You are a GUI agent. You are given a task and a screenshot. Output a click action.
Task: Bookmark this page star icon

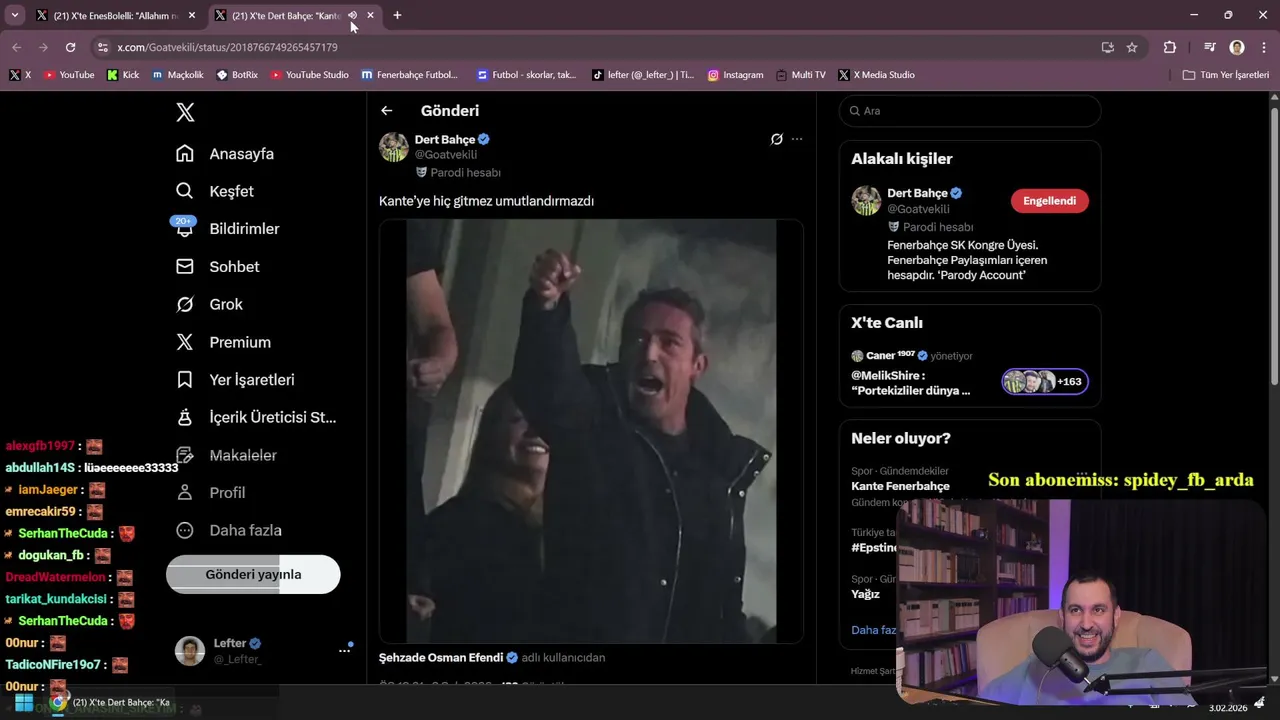[x=1132, y=47]
